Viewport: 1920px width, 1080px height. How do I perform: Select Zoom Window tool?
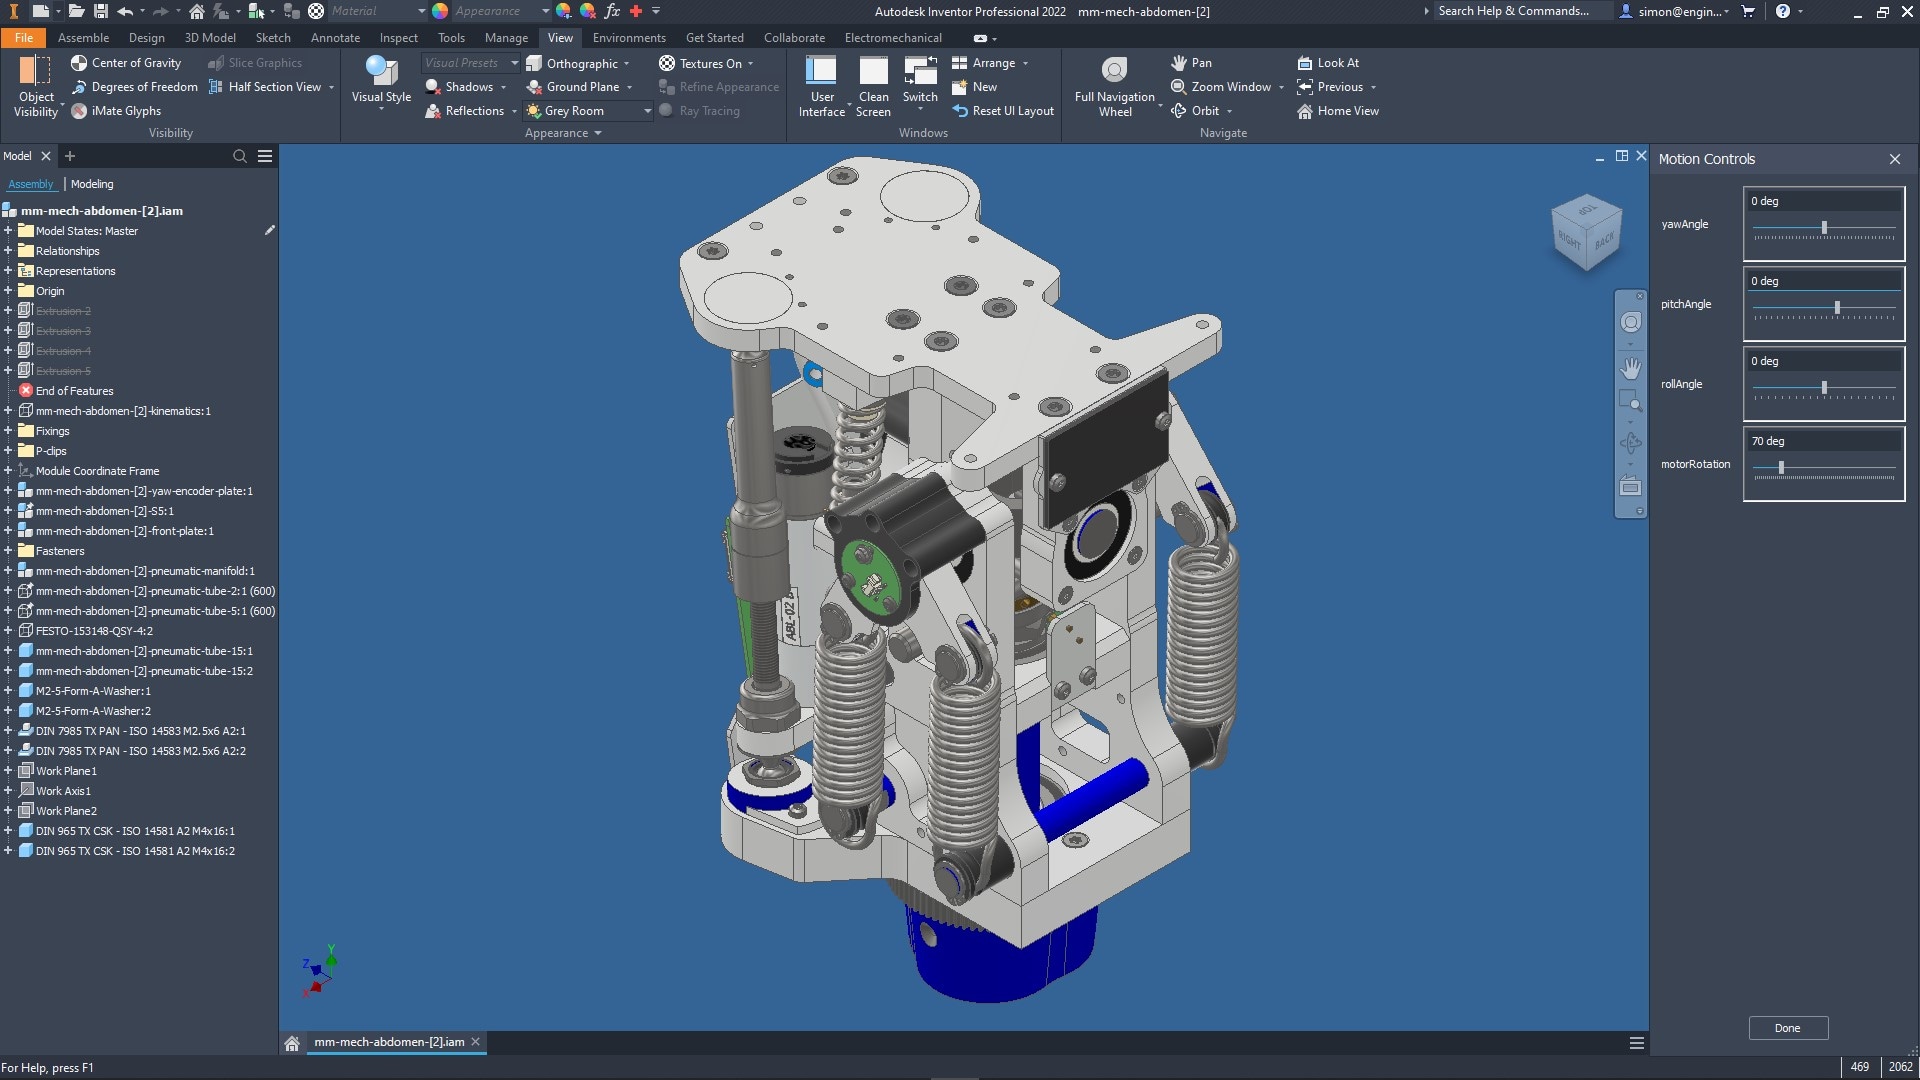point(1221,87)
